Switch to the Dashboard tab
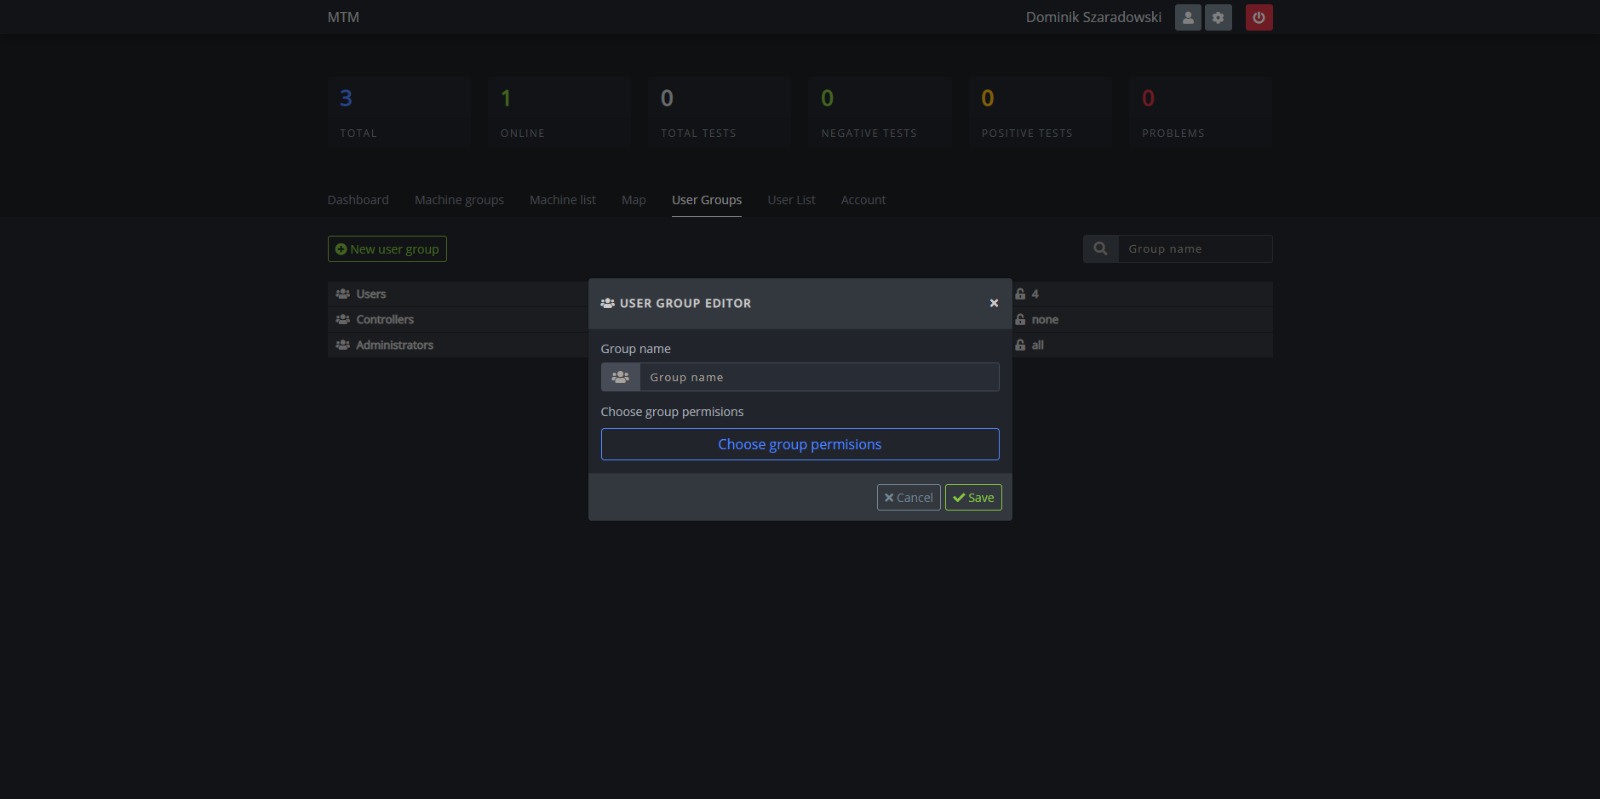The image size is (1600, 799). [x=358, y=200]
